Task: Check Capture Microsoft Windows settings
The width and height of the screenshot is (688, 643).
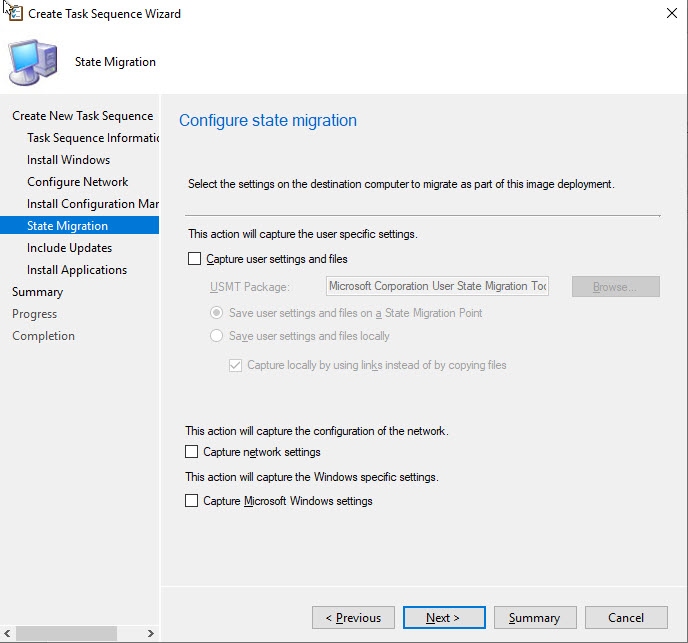Action: coord(191,501)
